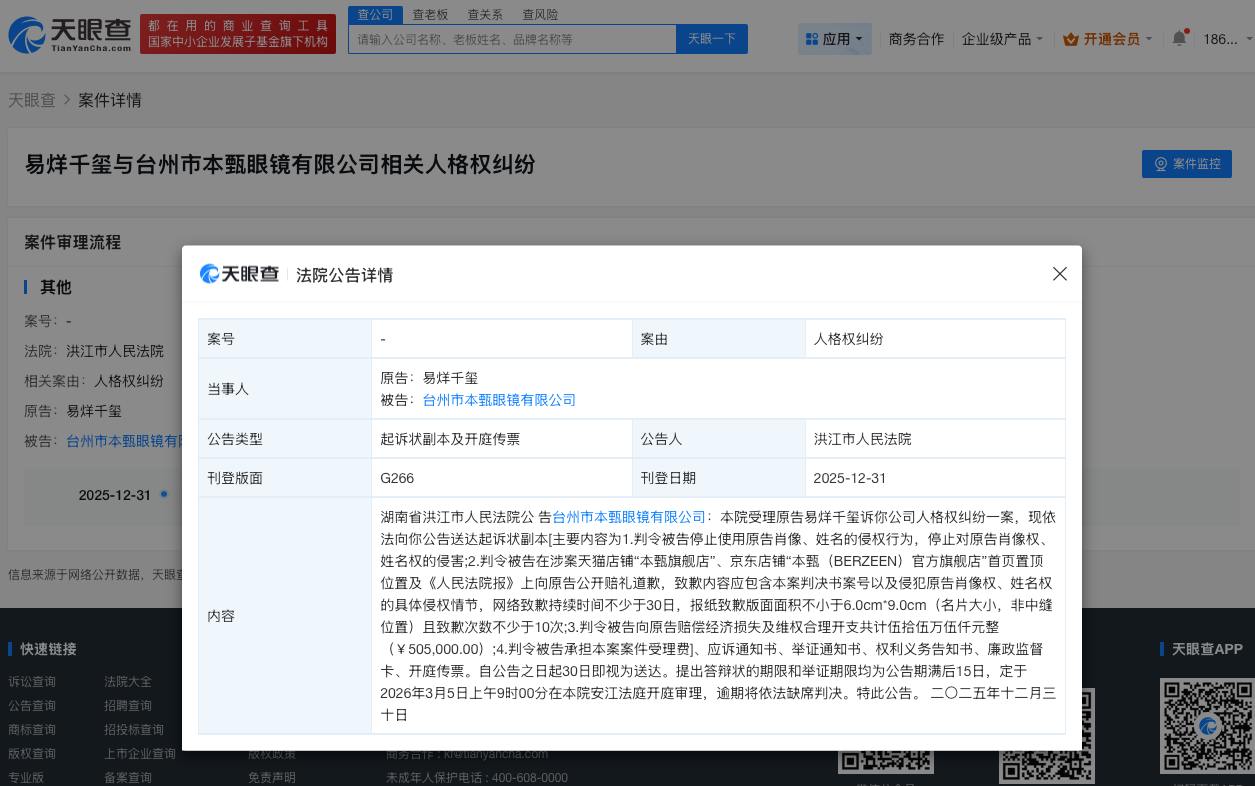Click the company search input field
Viewport: 1255px width, 786px height.
[x=512, y=39]
